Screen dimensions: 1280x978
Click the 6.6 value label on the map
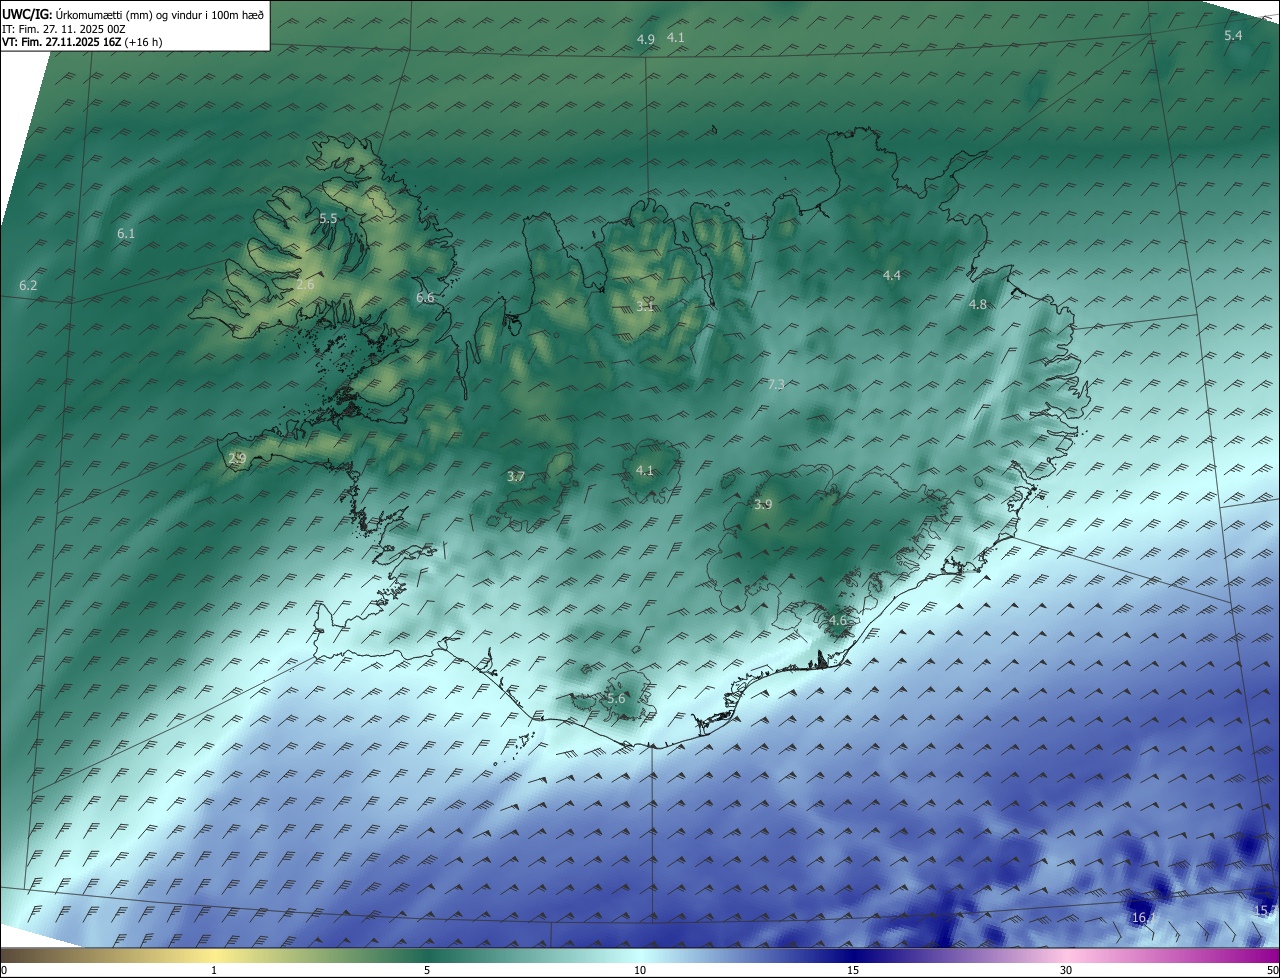425,297
